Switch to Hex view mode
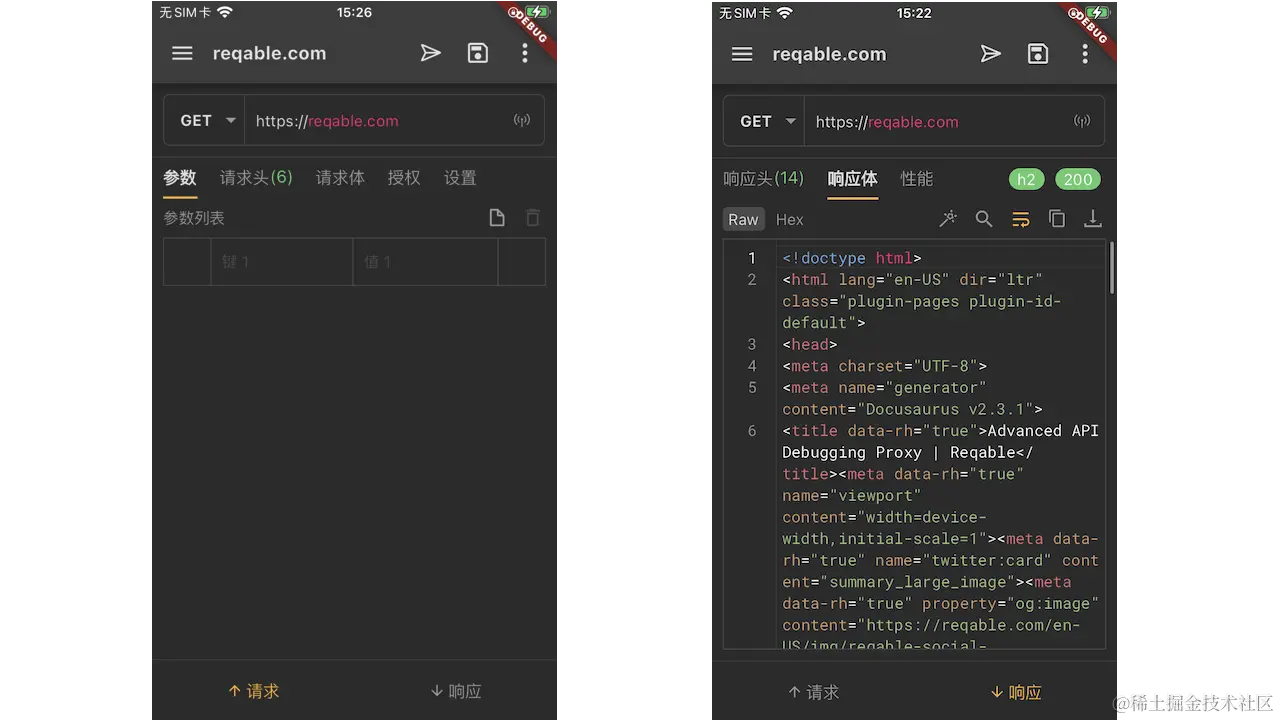This screenshot has height=720, width=1280. click(790, 219)
